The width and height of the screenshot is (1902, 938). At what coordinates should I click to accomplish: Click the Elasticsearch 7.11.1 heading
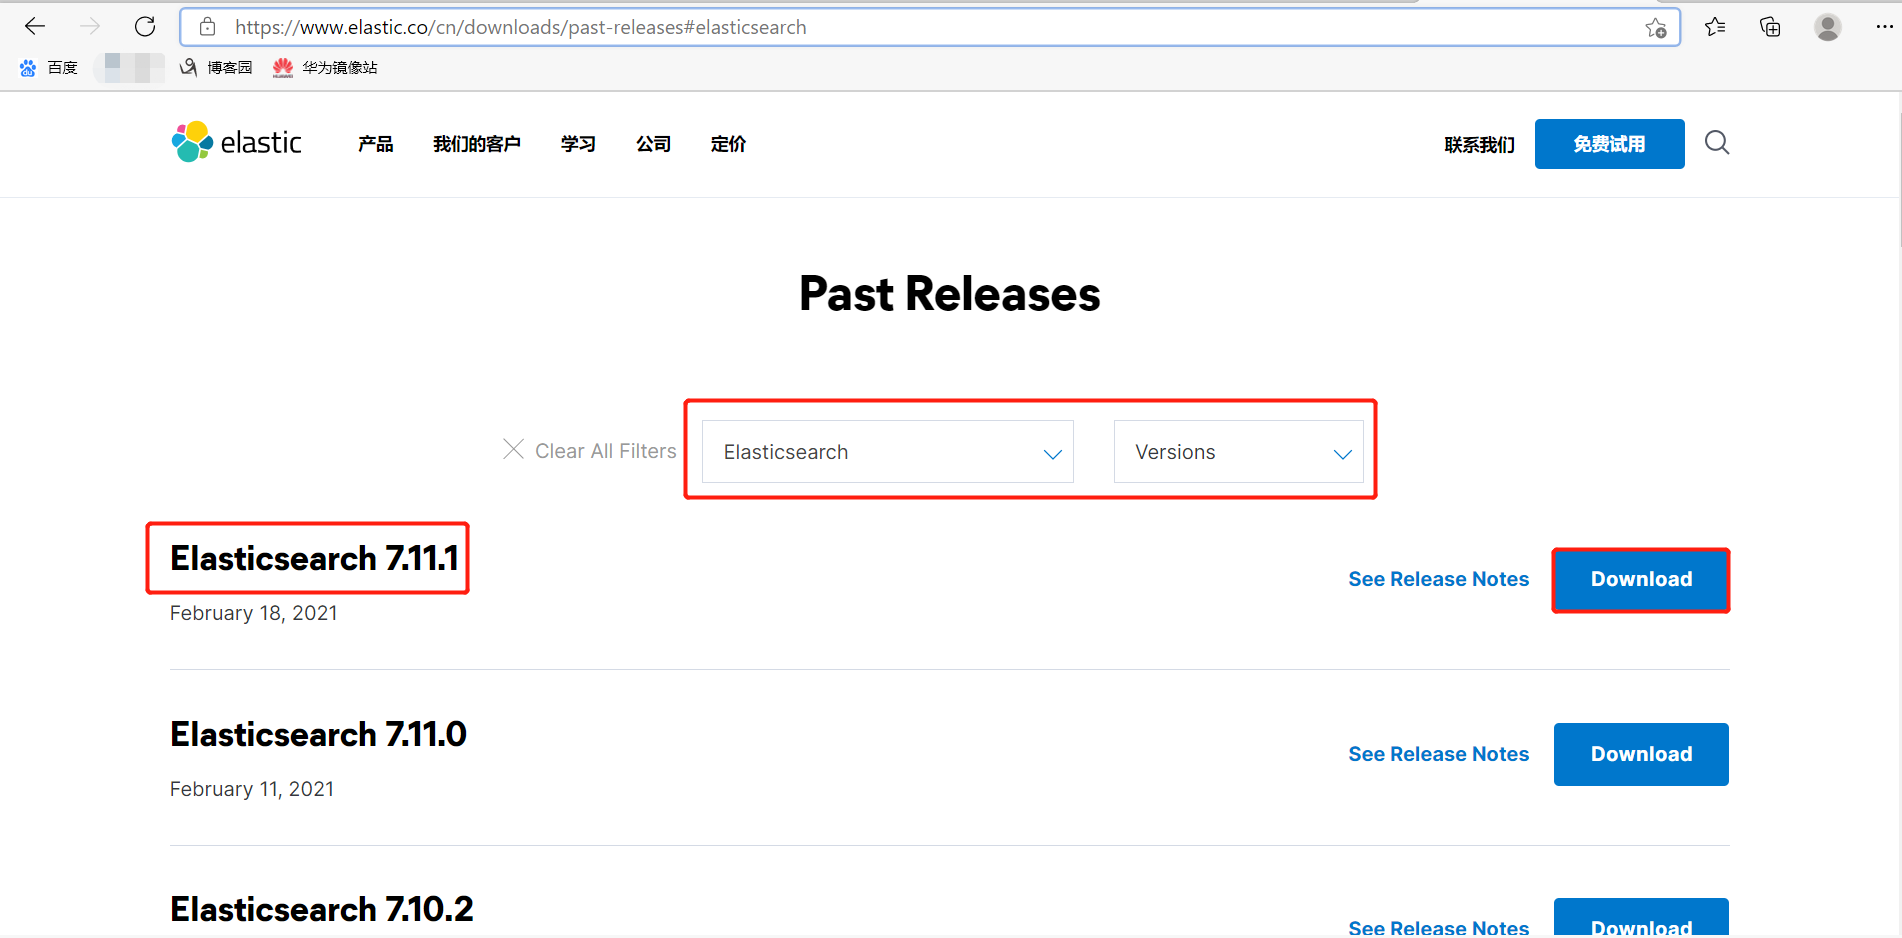314,558
